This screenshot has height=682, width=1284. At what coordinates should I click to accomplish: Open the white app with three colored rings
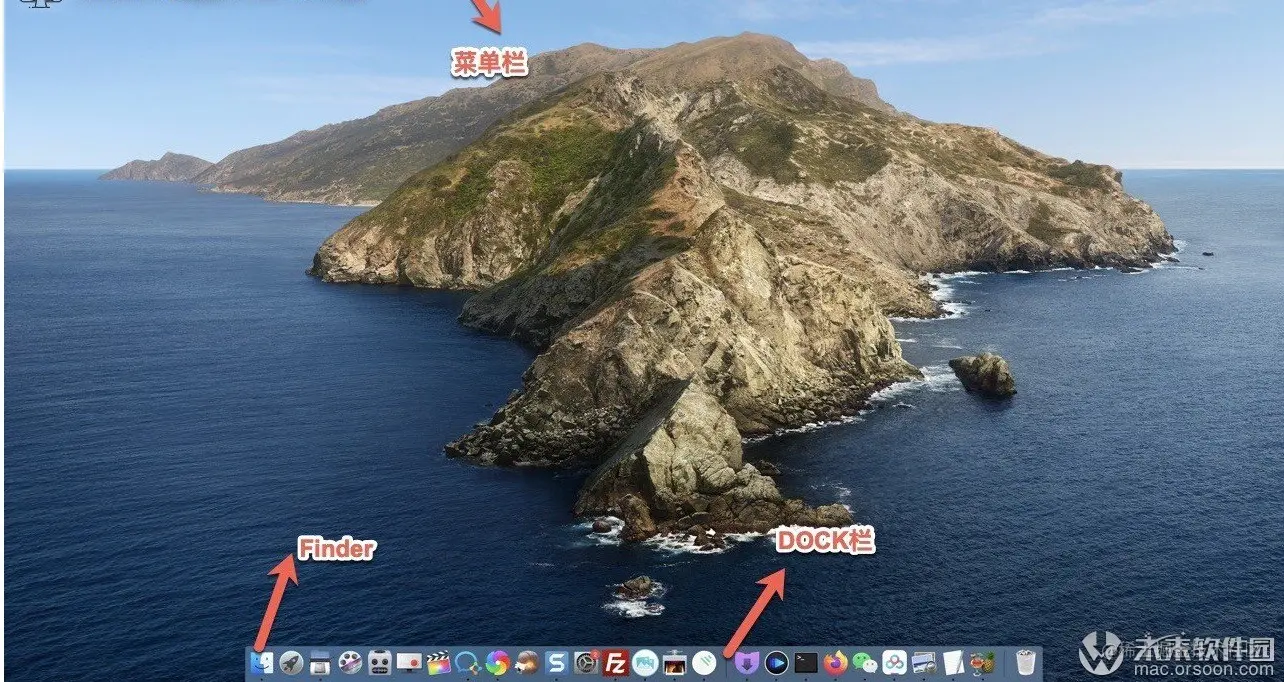(895, 662)
